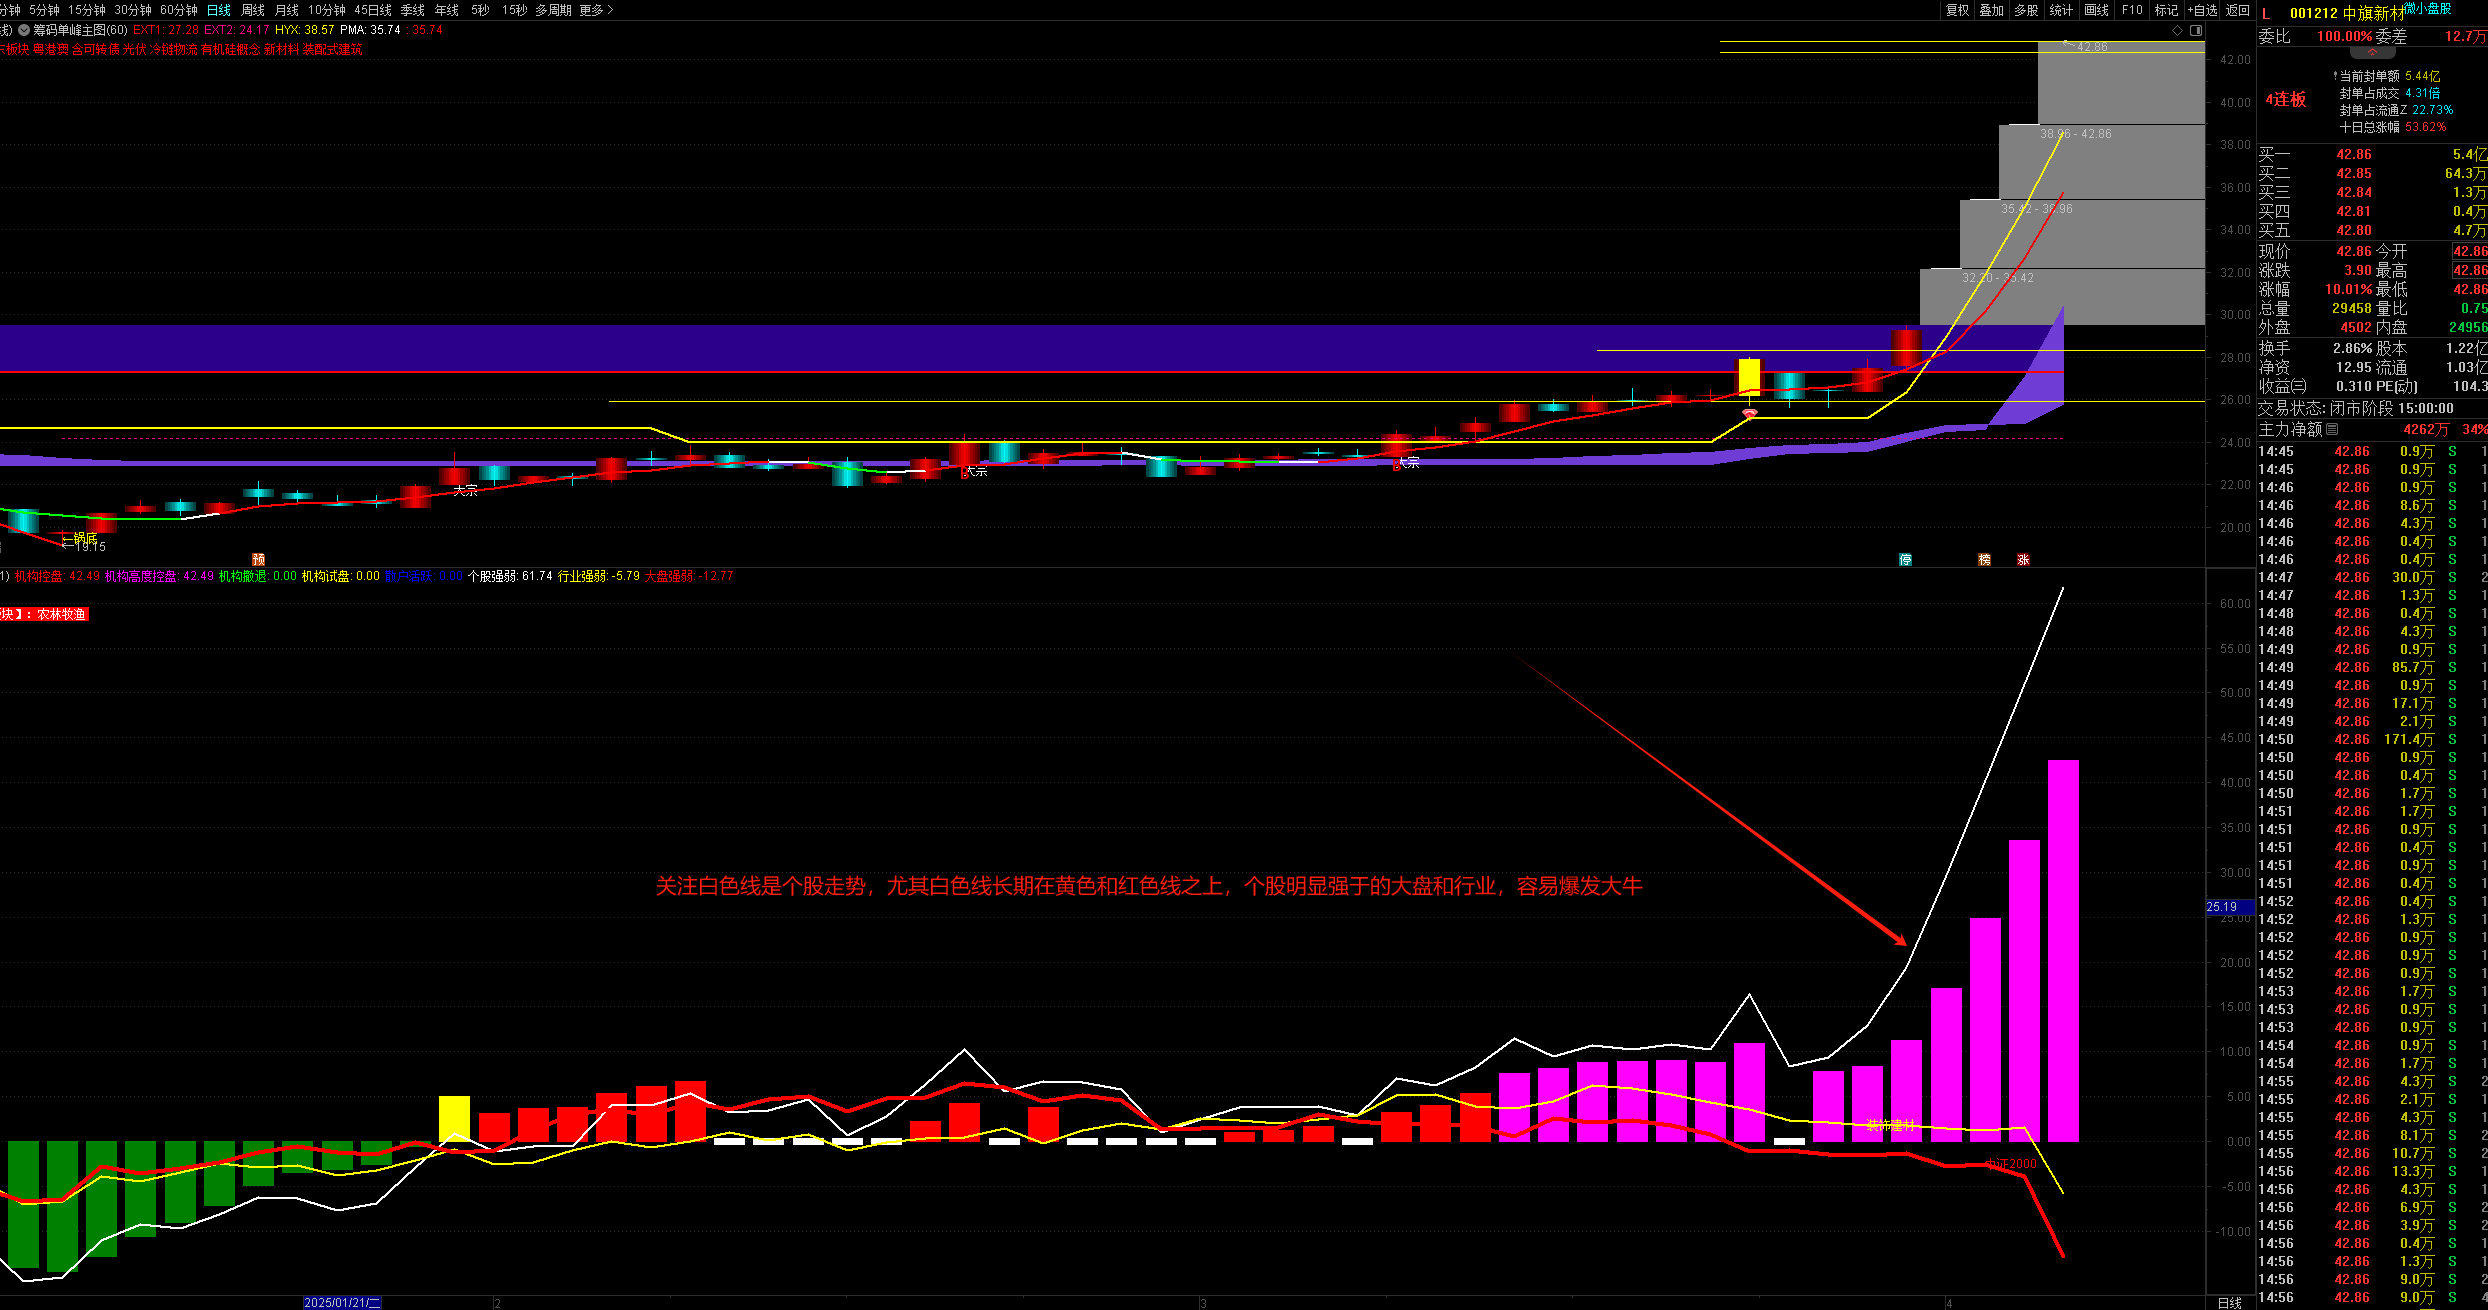
Task: Click the tallest magenta histogram bar
Action: 2063,950
